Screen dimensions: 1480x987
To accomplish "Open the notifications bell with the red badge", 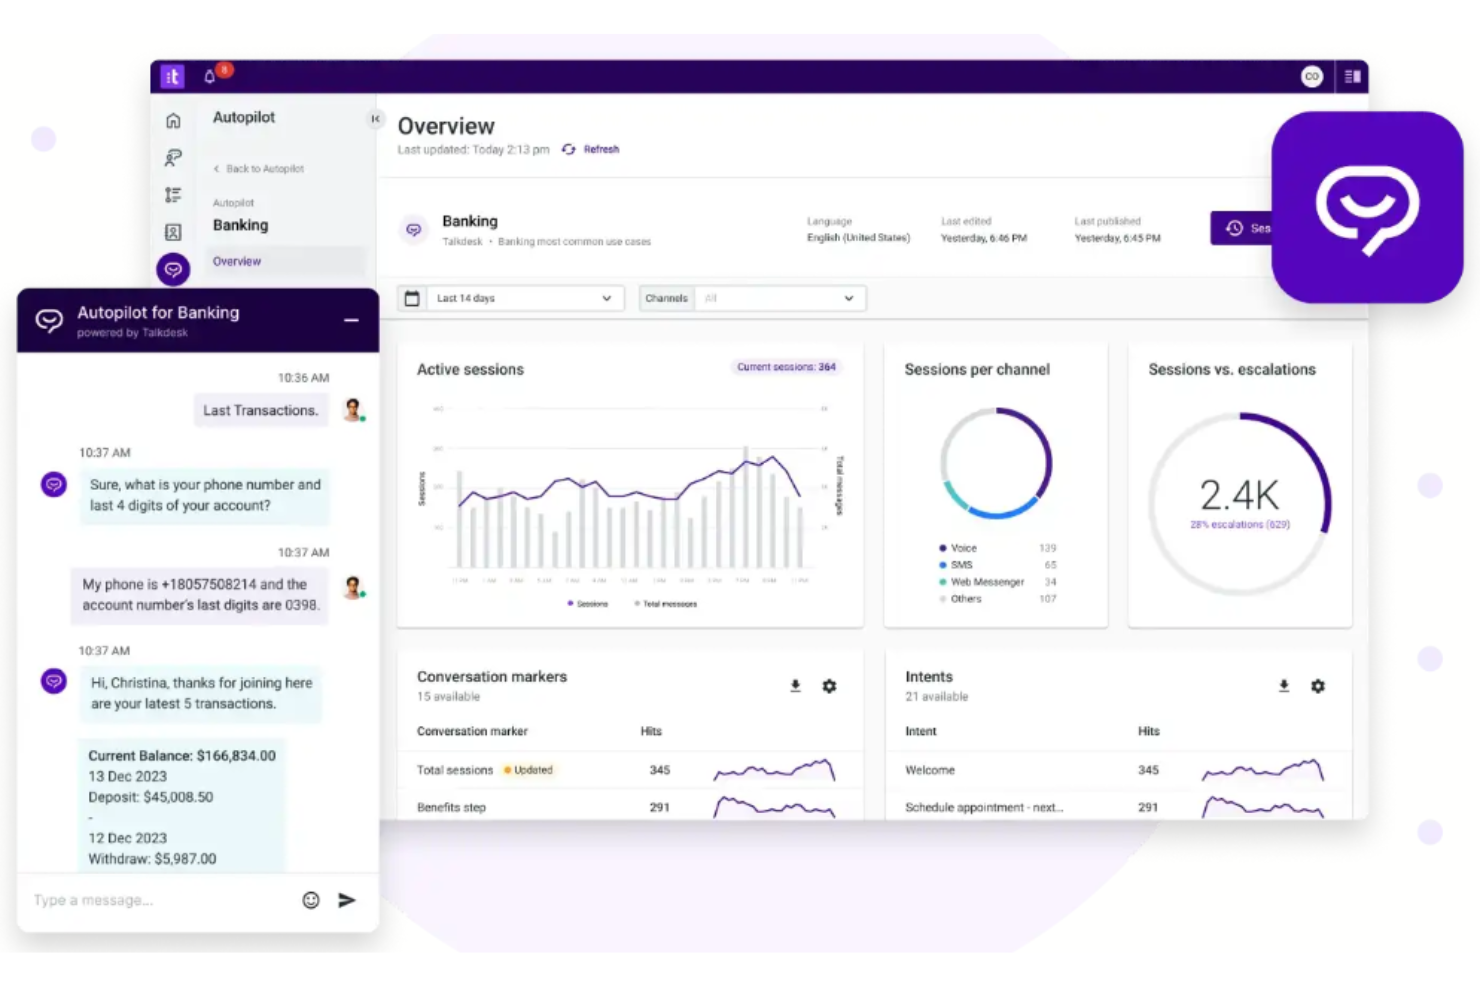I will 210,76.
